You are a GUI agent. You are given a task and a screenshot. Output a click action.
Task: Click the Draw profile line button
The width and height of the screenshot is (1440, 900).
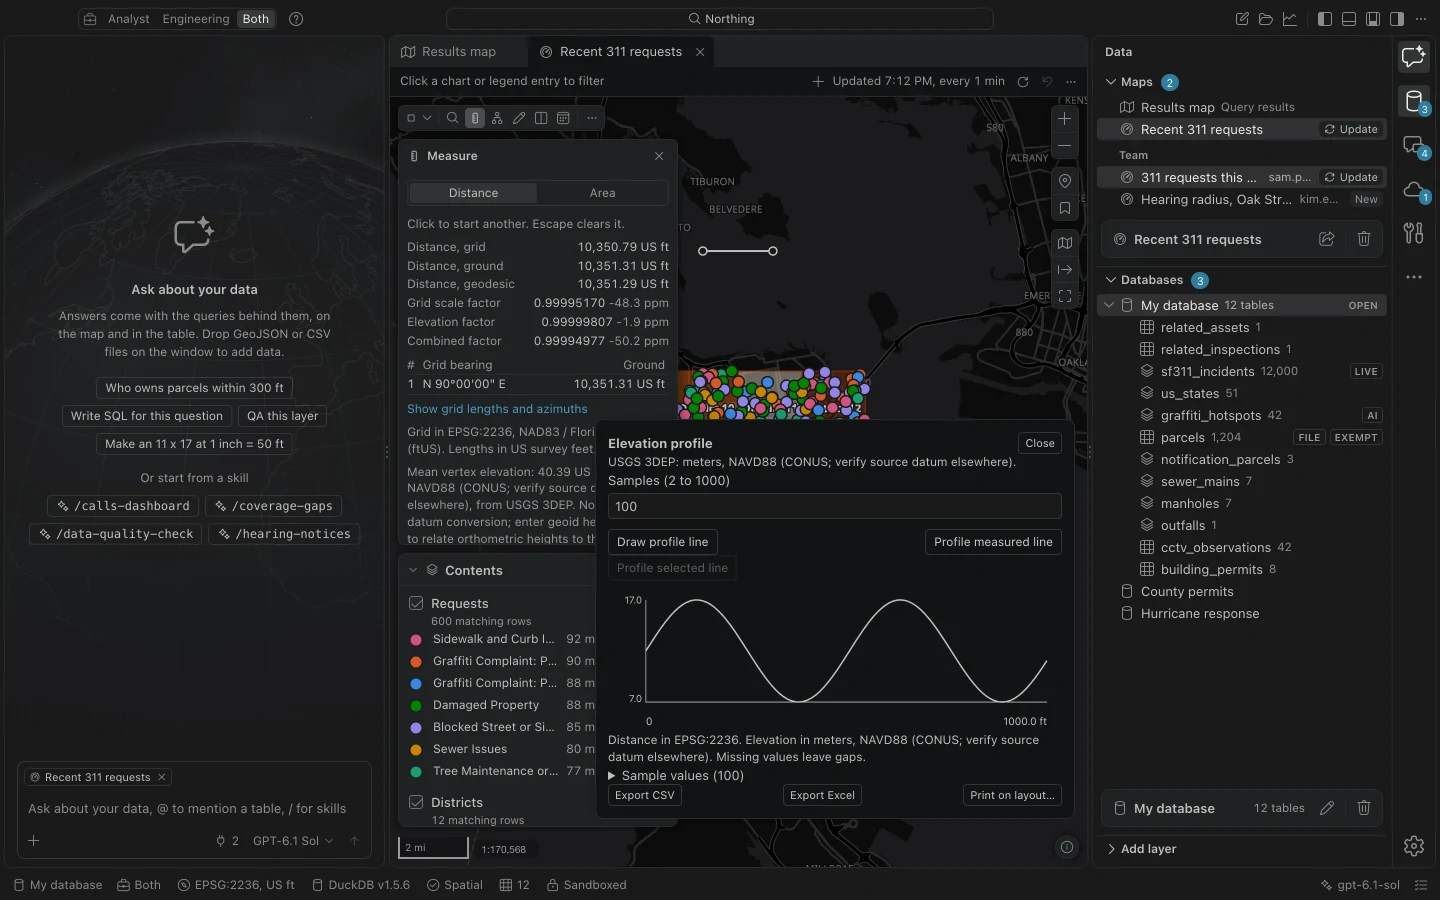662,542
